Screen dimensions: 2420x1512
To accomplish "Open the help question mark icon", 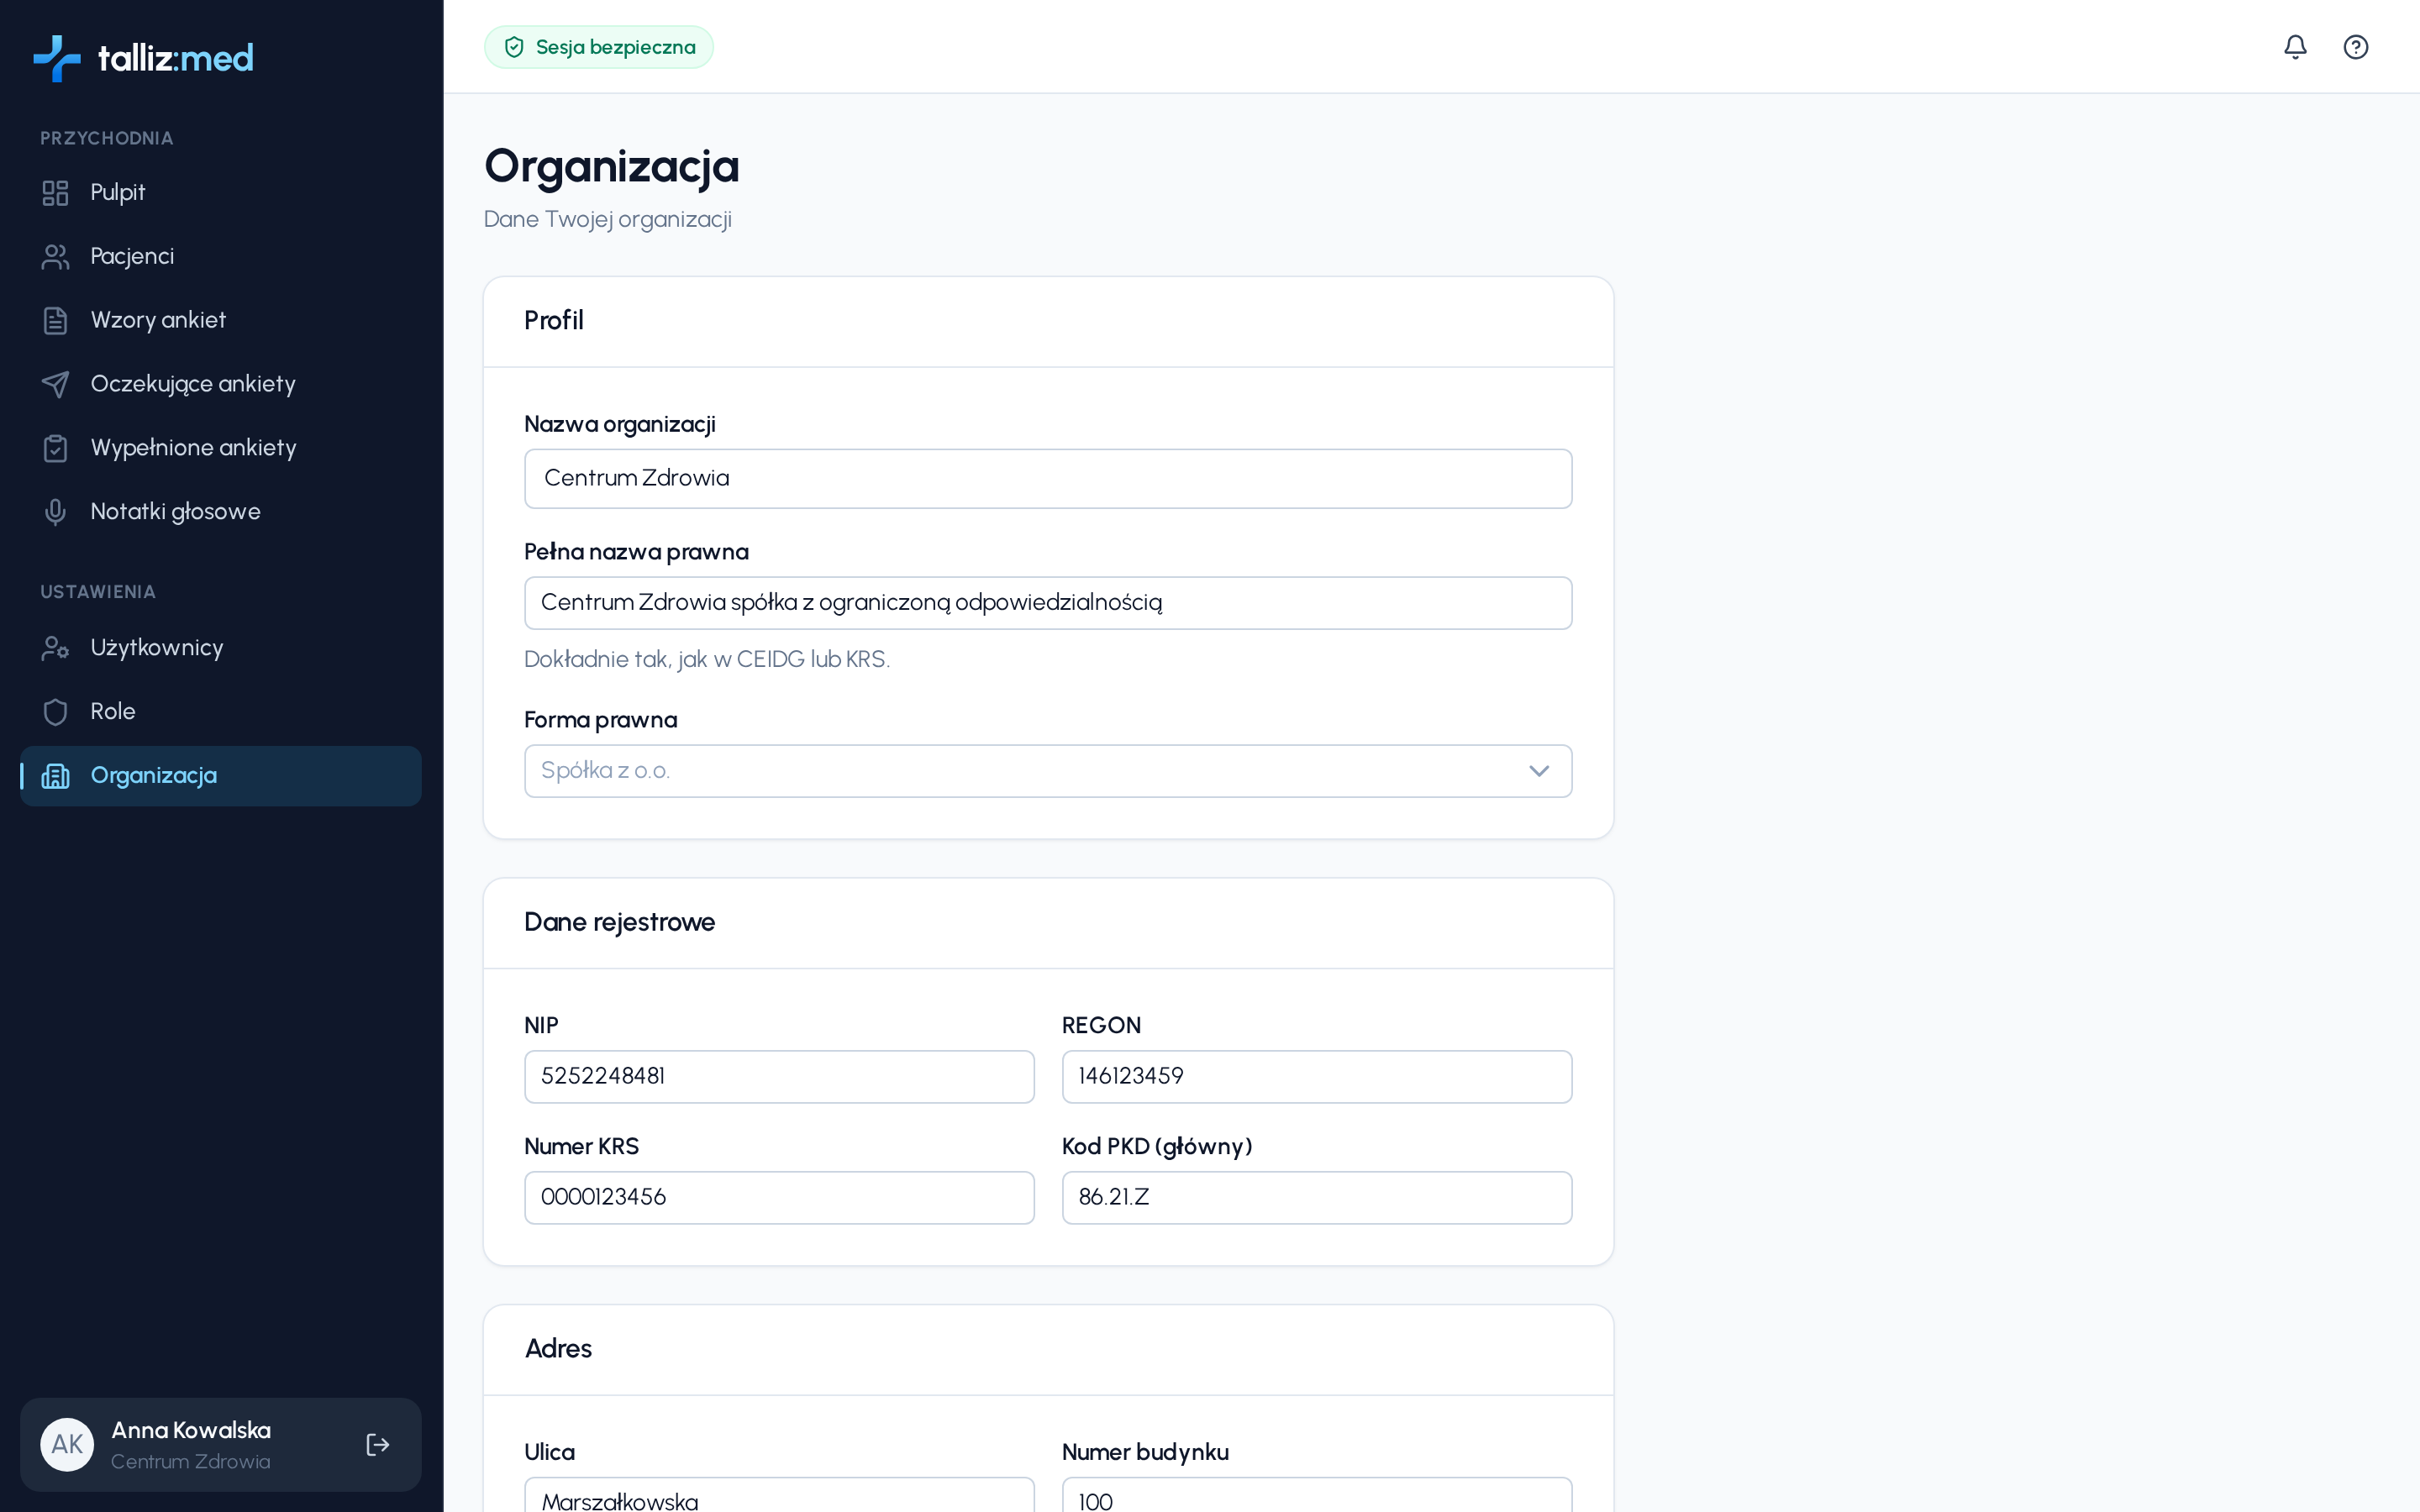I will [2355, 47].
